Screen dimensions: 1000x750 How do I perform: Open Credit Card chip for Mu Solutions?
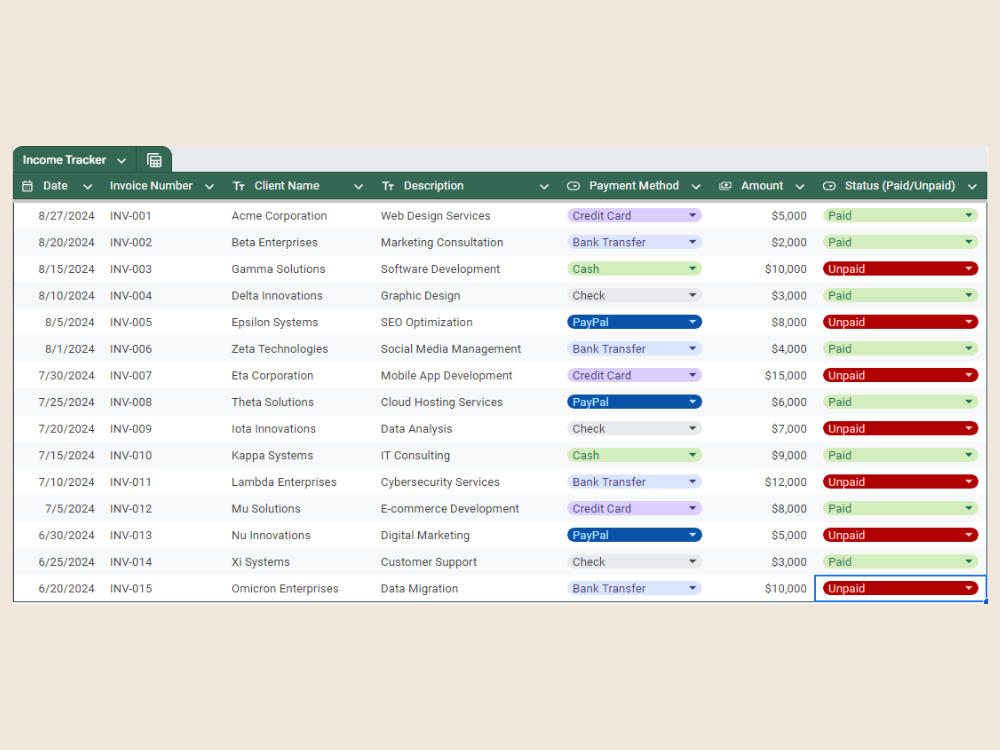[635, 508]
